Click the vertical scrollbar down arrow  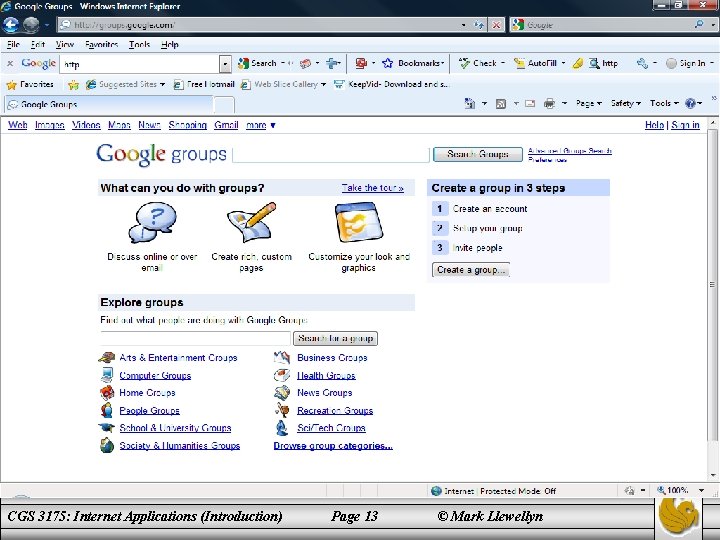[713, 476]
